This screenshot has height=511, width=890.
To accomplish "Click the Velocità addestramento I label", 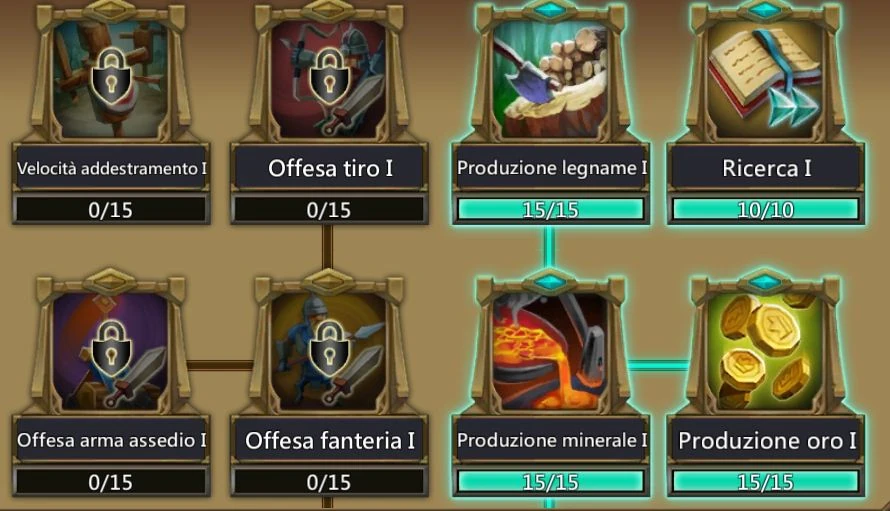I will (x=111, y=168).
